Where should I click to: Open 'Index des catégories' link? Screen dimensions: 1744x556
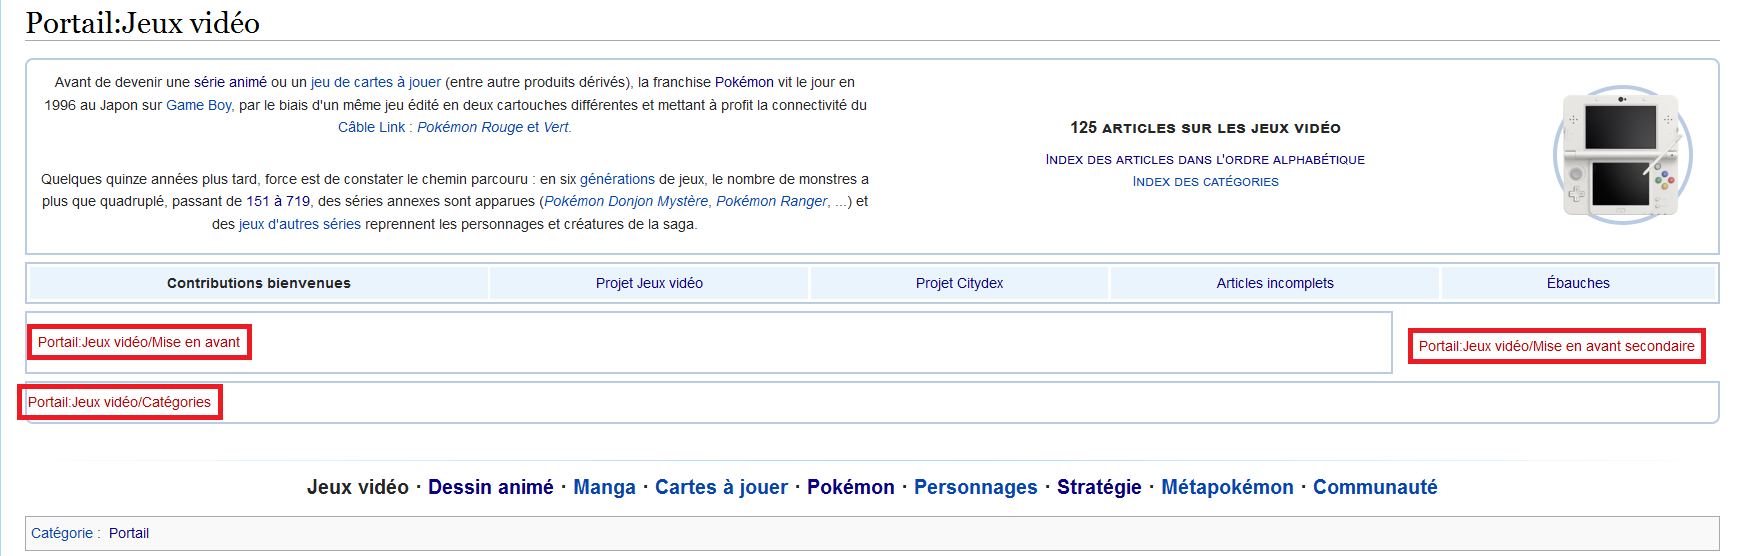point(1205,181)
